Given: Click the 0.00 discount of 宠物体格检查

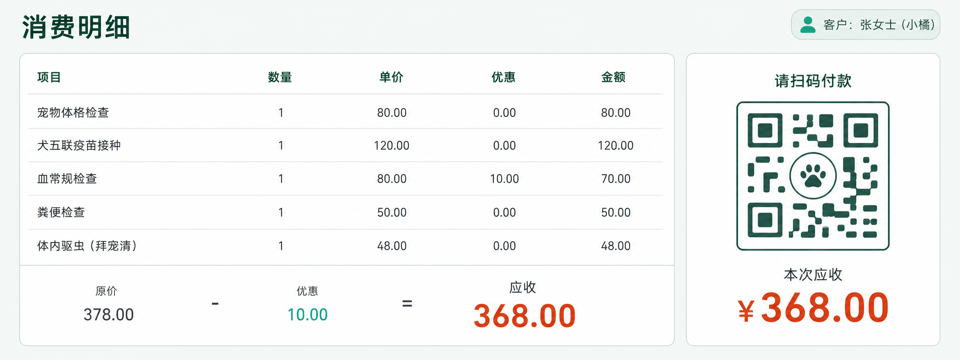Looking at the screenshot, I should [504, 113].
